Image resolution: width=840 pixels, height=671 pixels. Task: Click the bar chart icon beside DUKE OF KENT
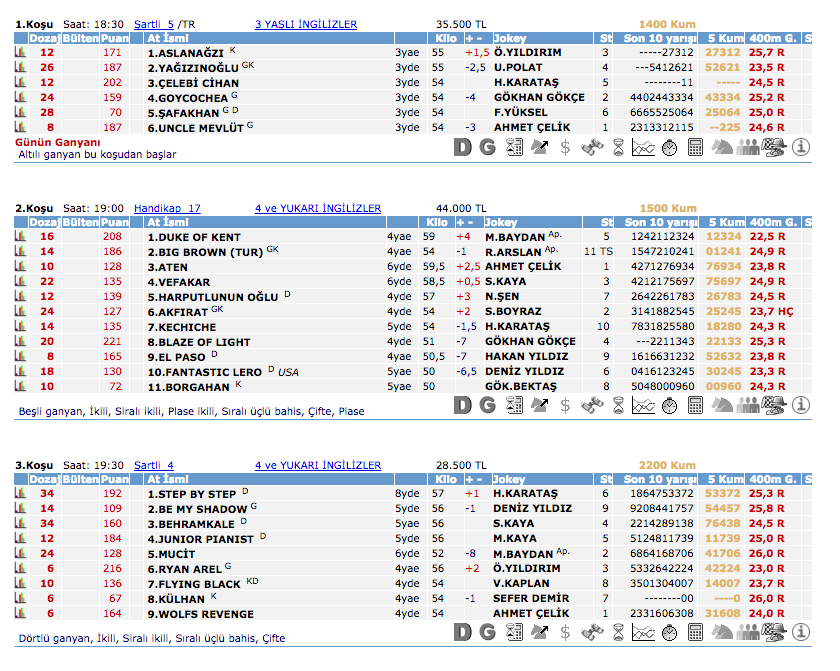tap(19, 237)
